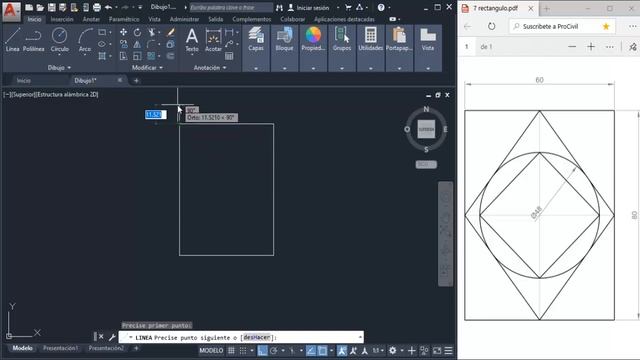The height and width of the screenshot is (360, 640).
Task: Click zoom out minus in PDF viewer
Action: (572, 47)
